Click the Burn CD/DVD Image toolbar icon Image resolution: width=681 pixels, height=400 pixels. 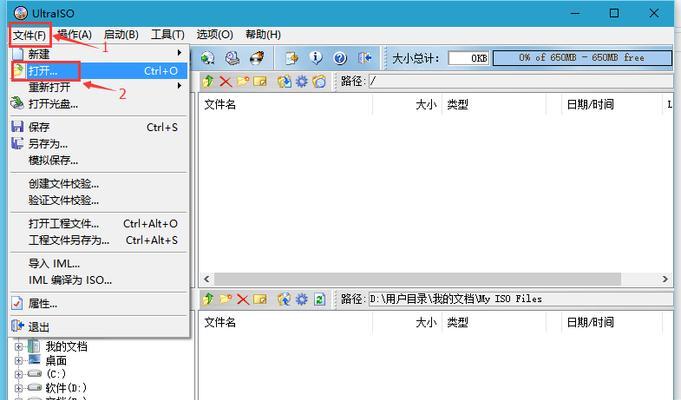pyautogui.click(x=257, y=58)
